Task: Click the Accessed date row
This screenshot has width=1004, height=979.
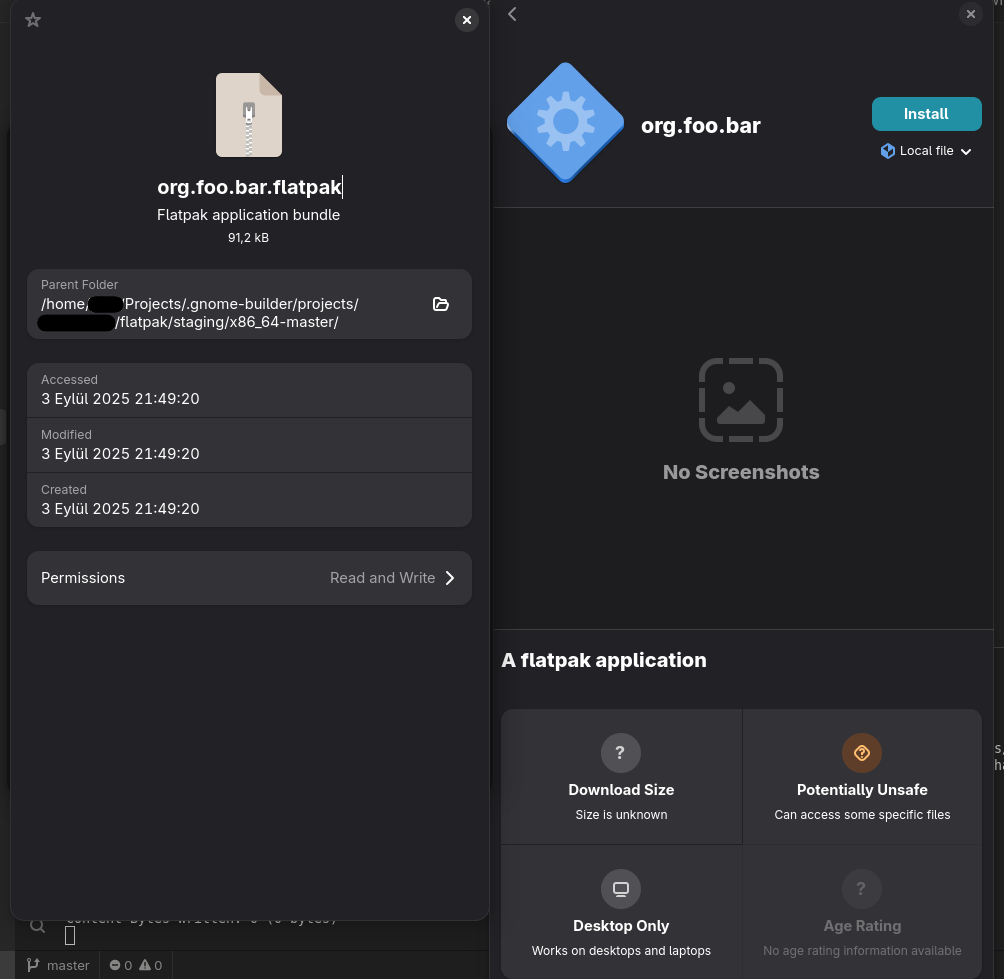Action: tap(249, 391)
